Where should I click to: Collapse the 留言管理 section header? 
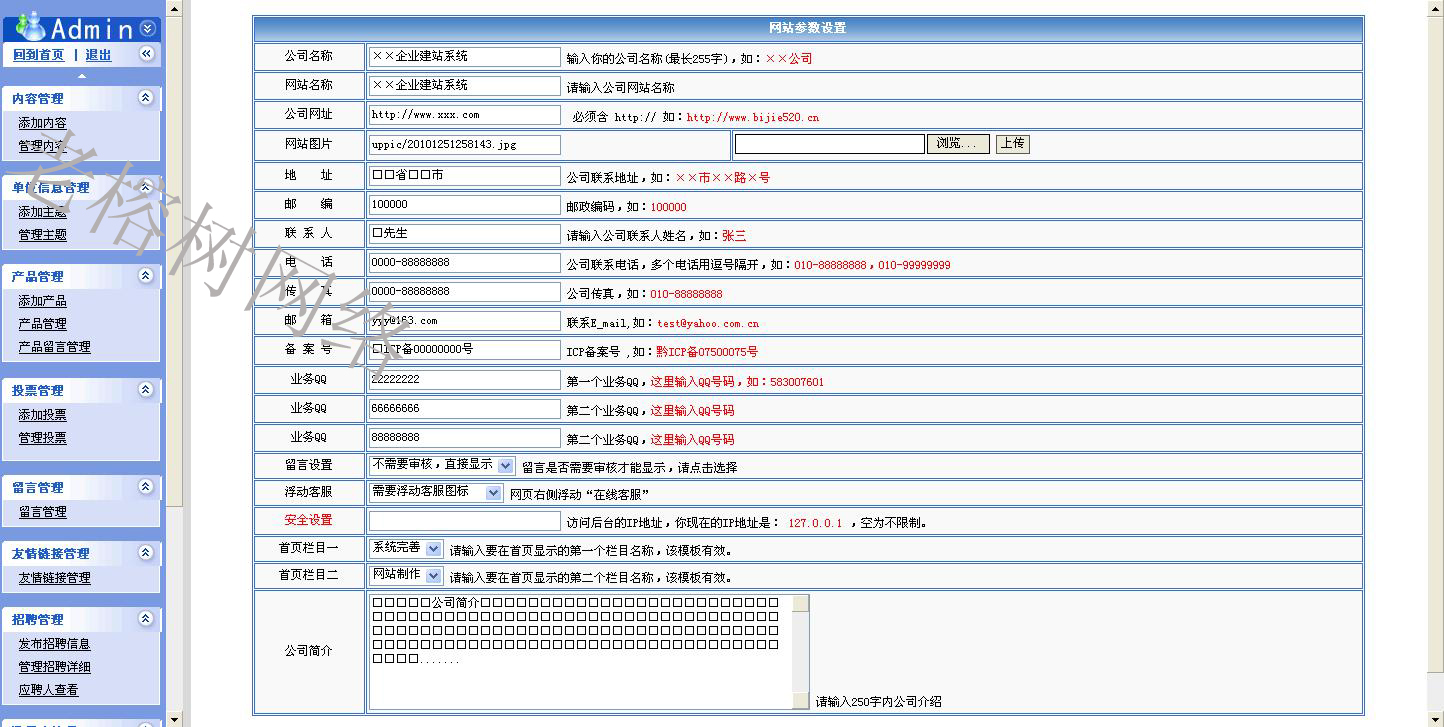(145, 486)
